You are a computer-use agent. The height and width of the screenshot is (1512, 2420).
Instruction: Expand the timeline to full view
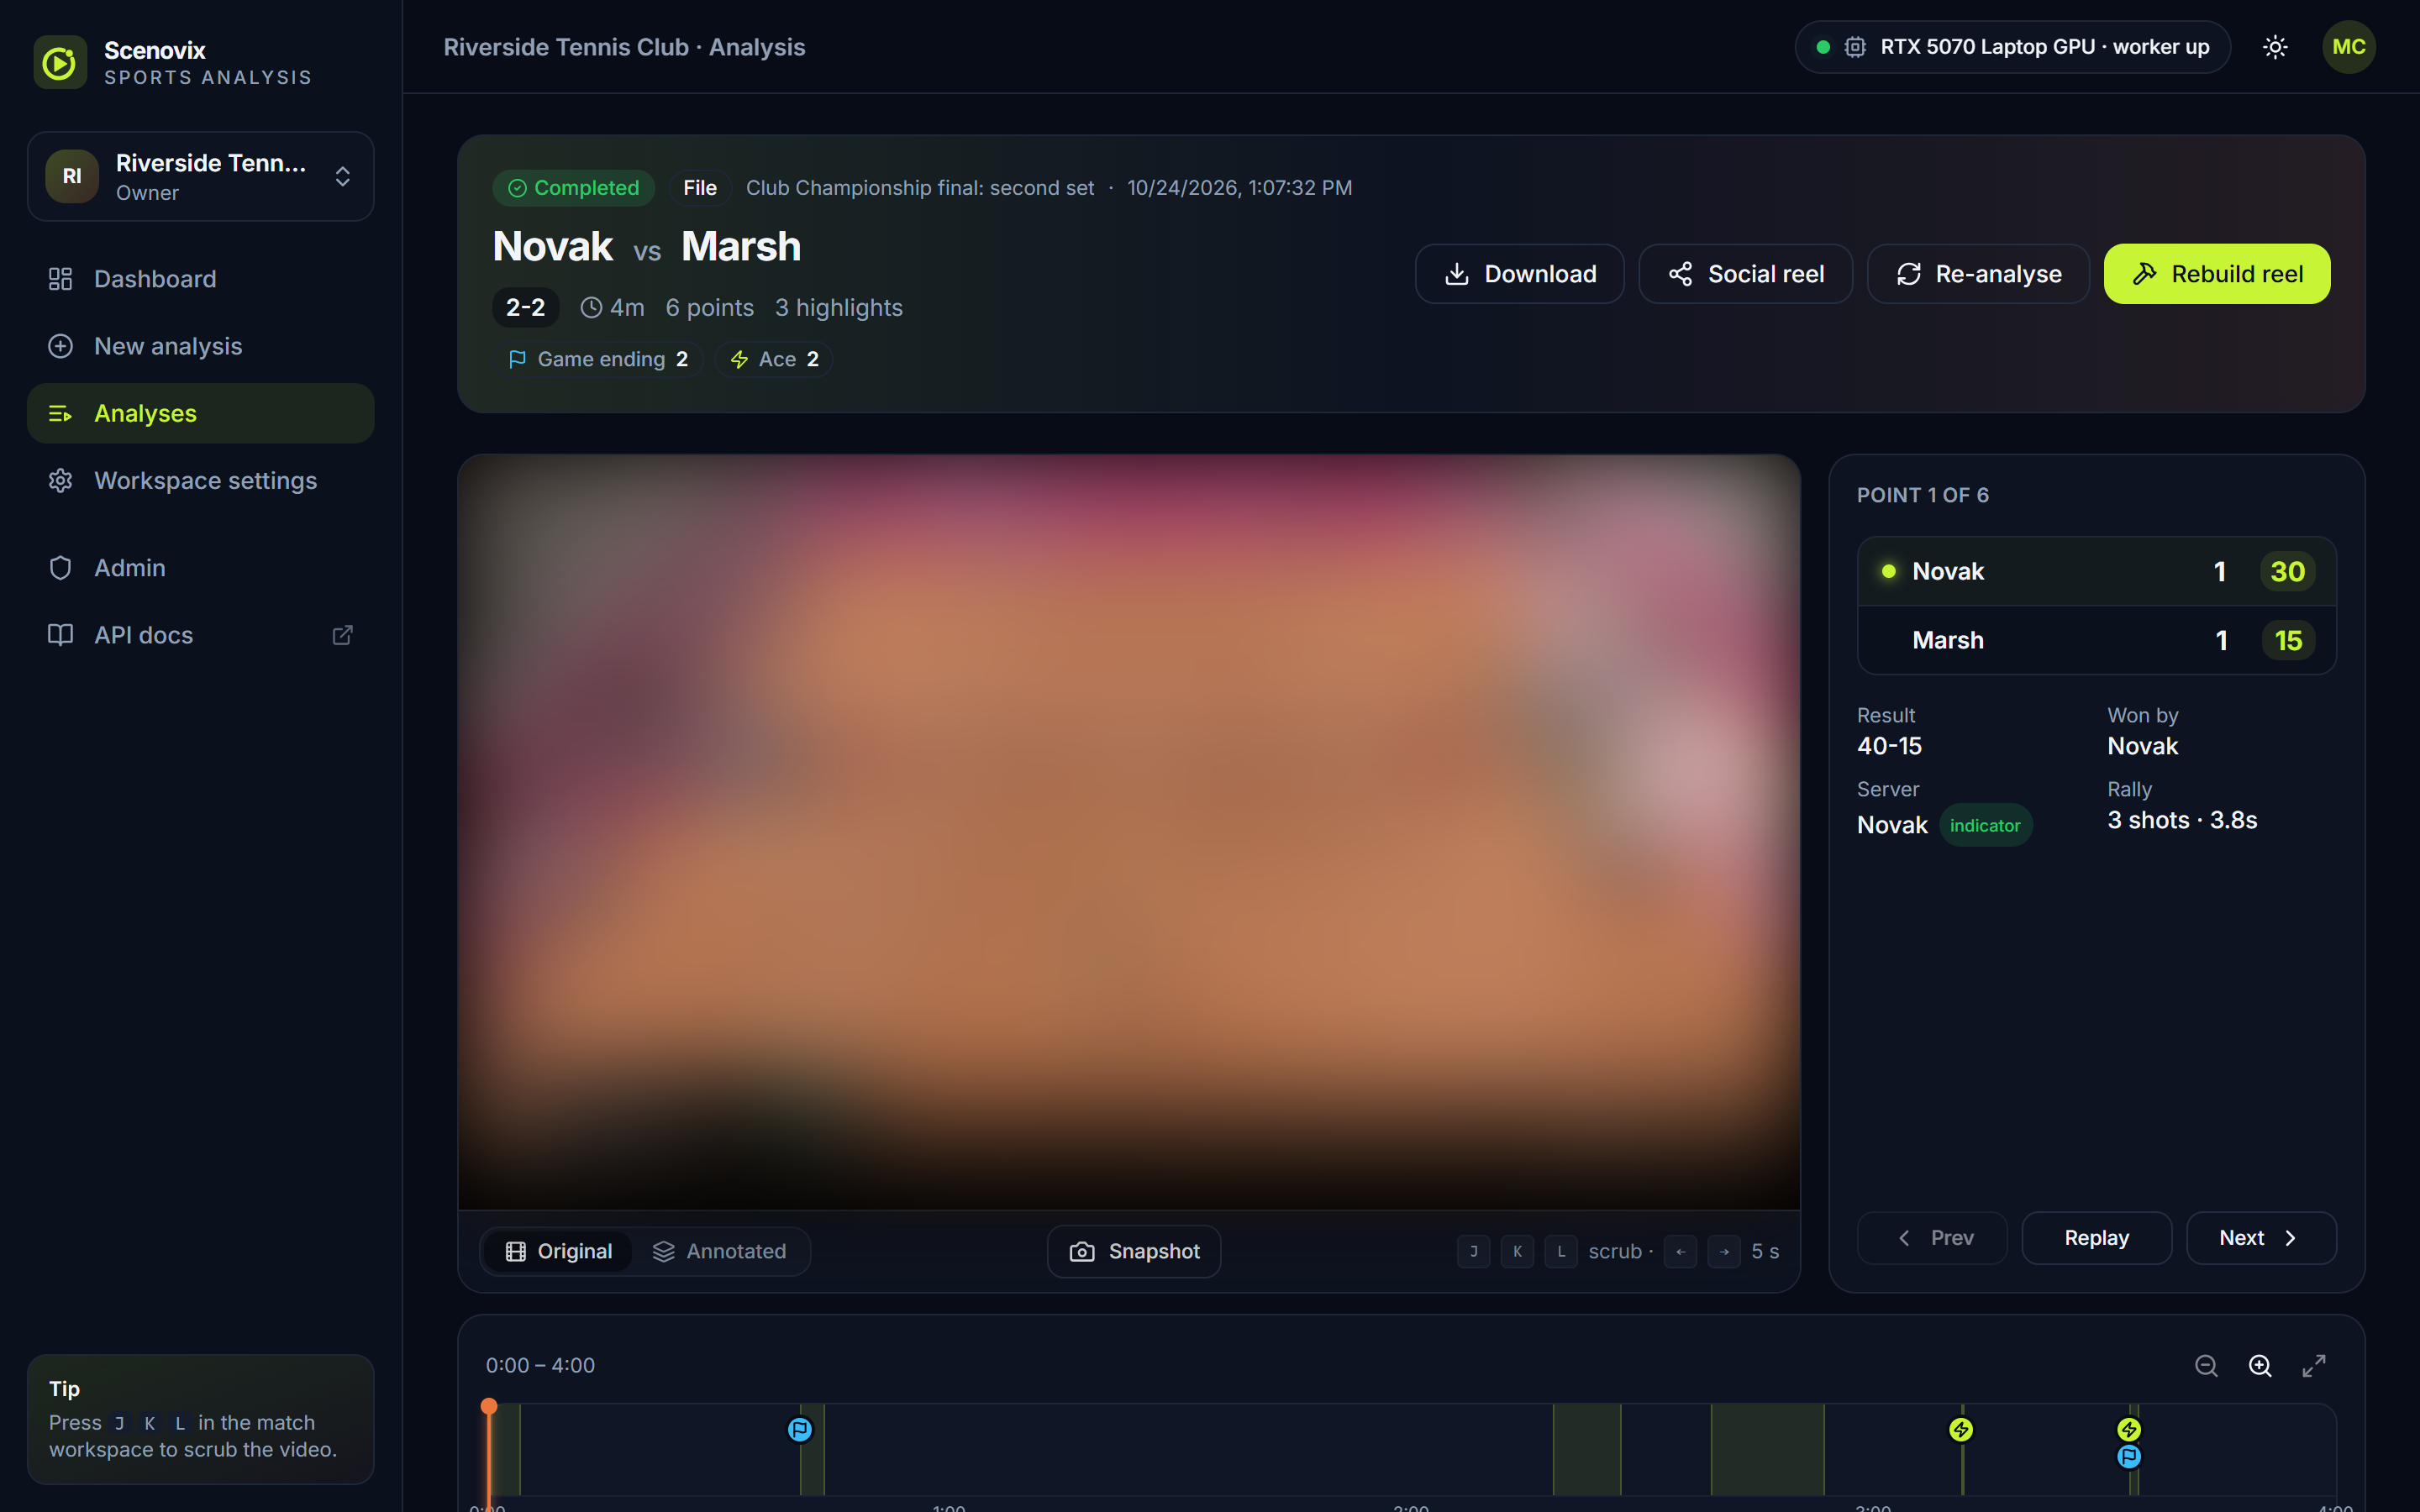coord(2314,1365)
